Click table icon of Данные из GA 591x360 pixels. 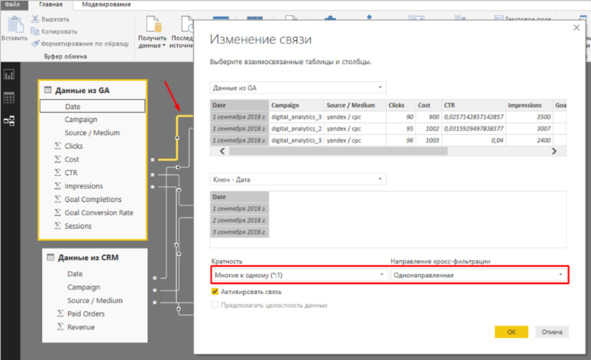[48, 90]
